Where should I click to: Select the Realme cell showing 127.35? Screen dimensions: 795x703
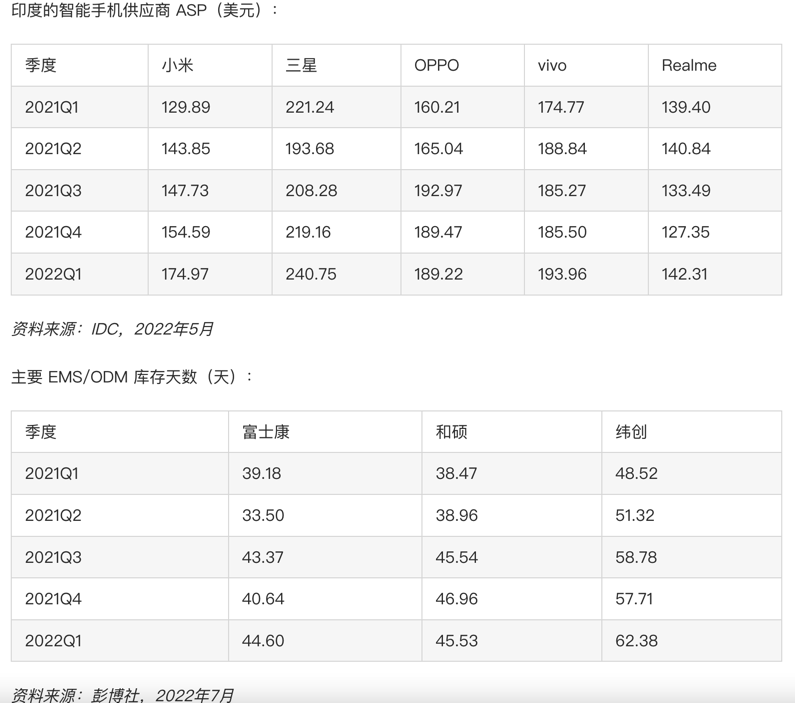click(x=685, y=232)
